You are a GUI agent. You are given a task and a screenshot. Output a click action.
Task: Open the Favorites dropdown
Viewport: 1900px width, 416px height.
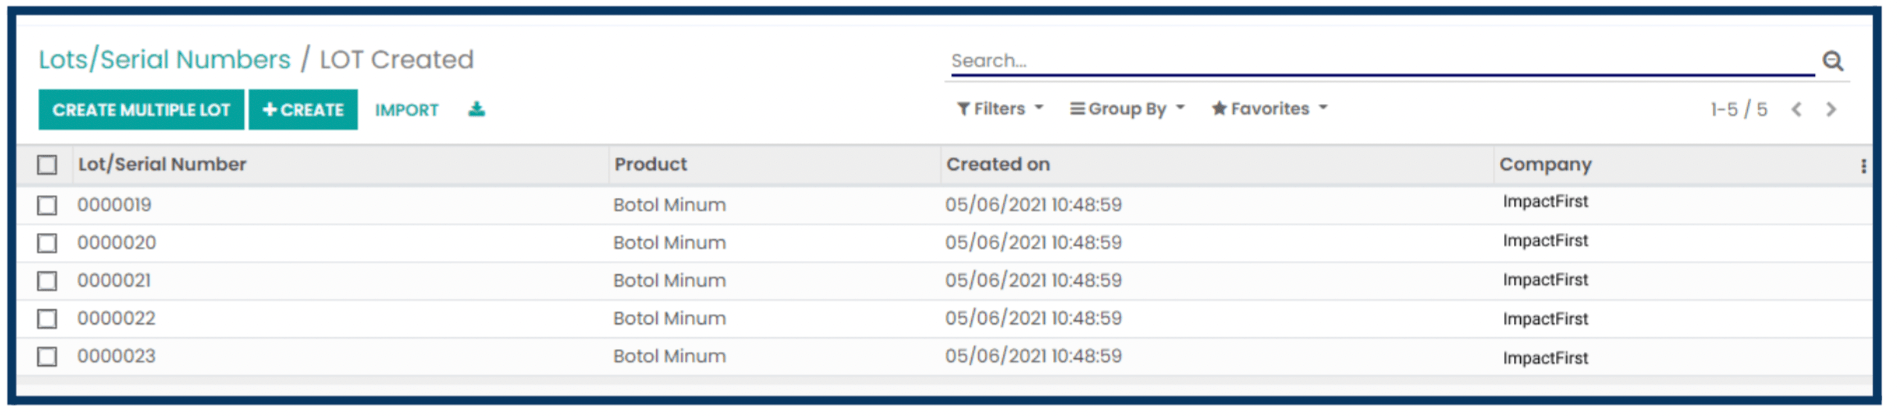click(x=1269, y=108)
